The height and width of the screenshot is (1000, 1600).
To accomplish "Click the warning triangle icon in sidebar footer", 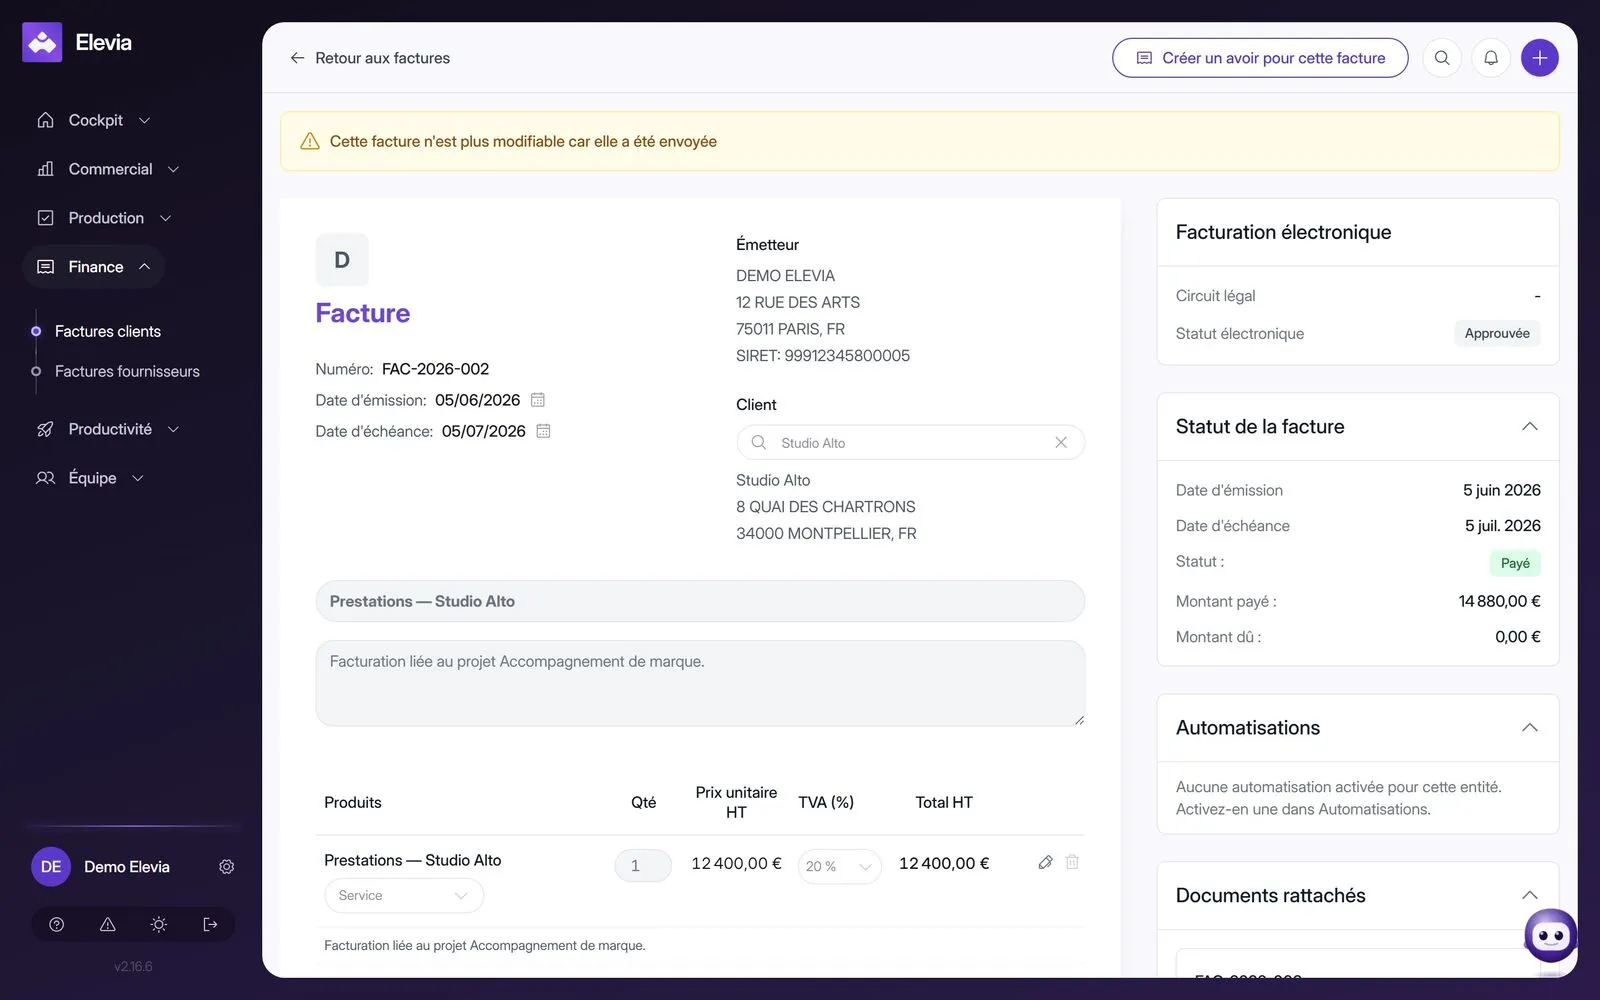I will [x=108, y=924].
